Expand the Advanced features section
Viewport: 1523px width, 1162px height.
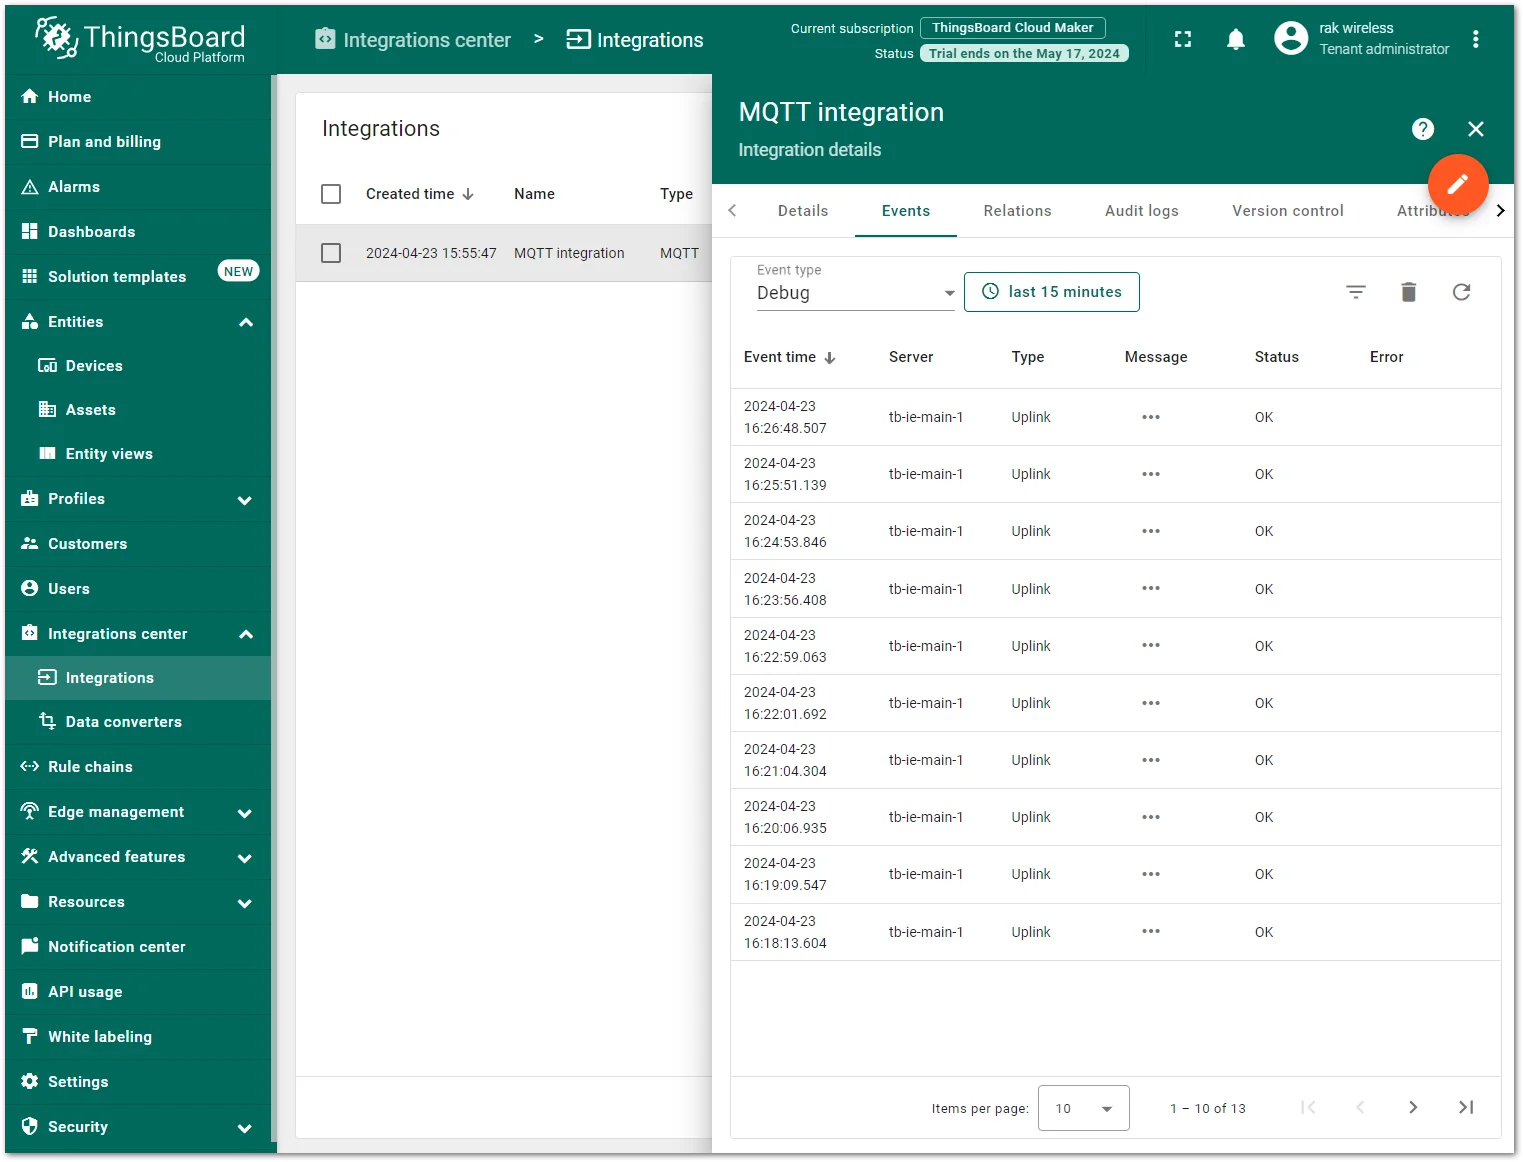[x=245, y=858]
